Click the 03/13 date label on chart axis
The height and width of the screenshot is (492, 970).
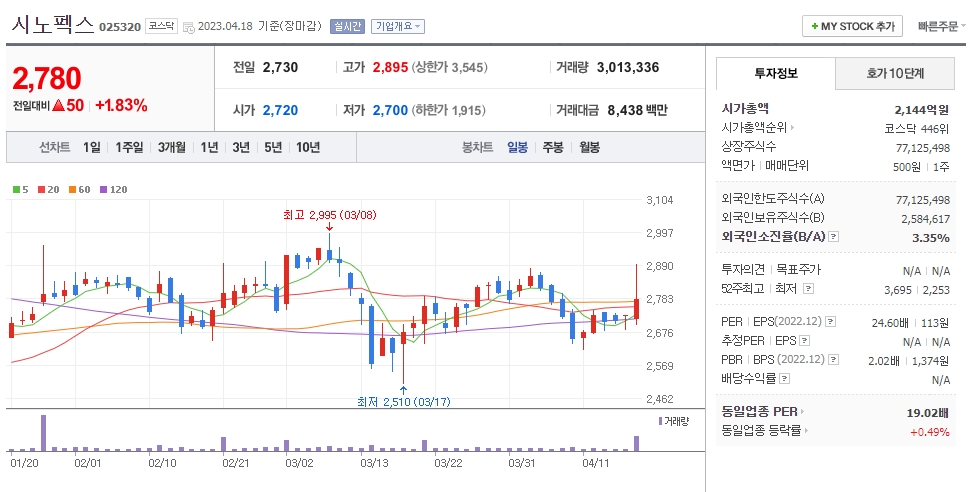374,463
